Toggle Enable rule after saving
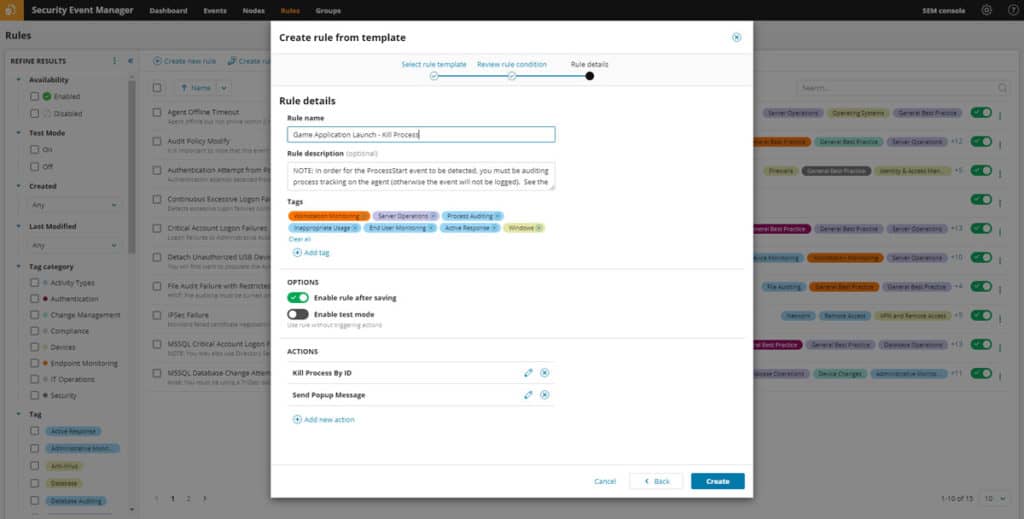Viewport: 1024px width, 519px height. click(x=298, y=298)
